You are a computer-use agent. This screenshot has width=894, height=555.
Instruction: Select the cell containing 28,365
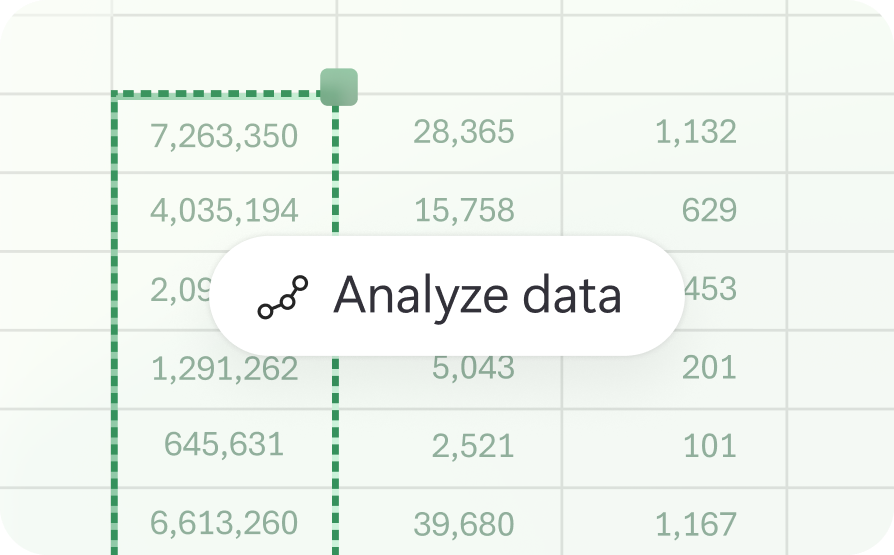coord(463,131)
